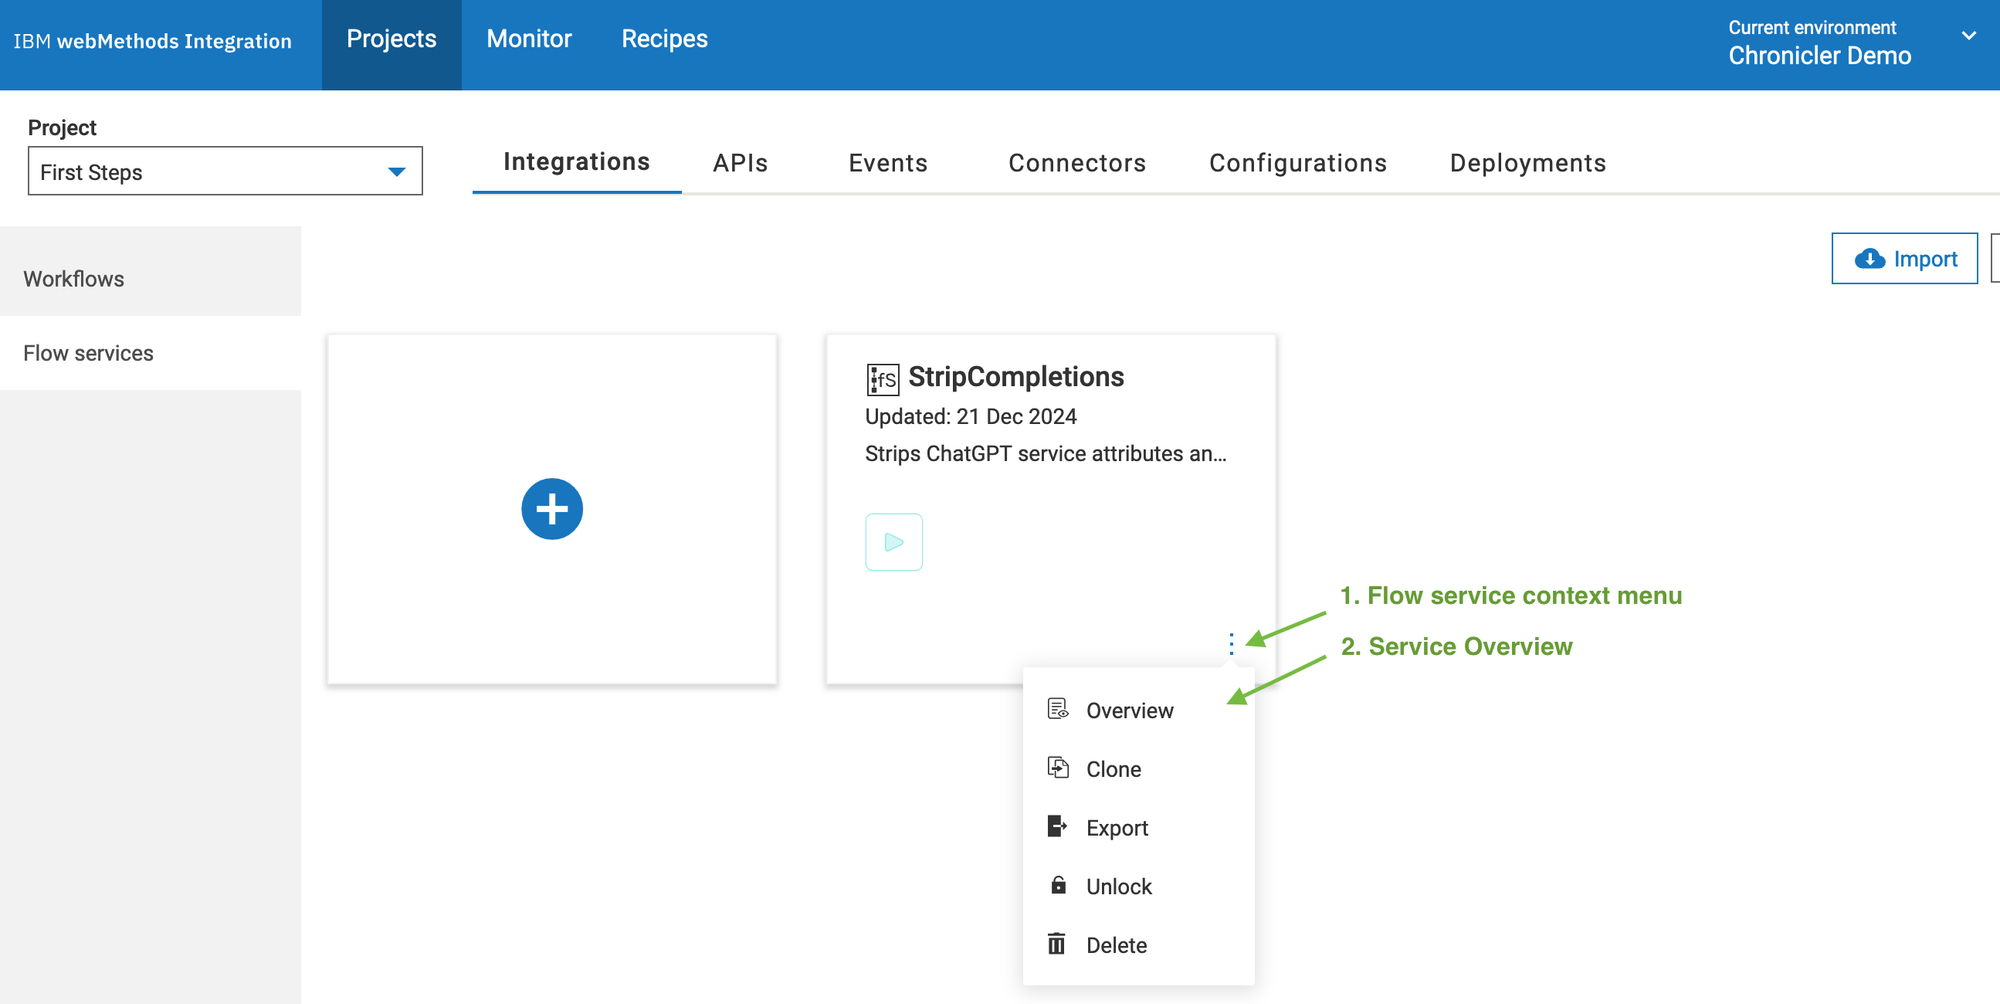Open the three-dot menu on StripCompletions card
This screenshot has height=1004, width=2000.
pos(1231,644)
